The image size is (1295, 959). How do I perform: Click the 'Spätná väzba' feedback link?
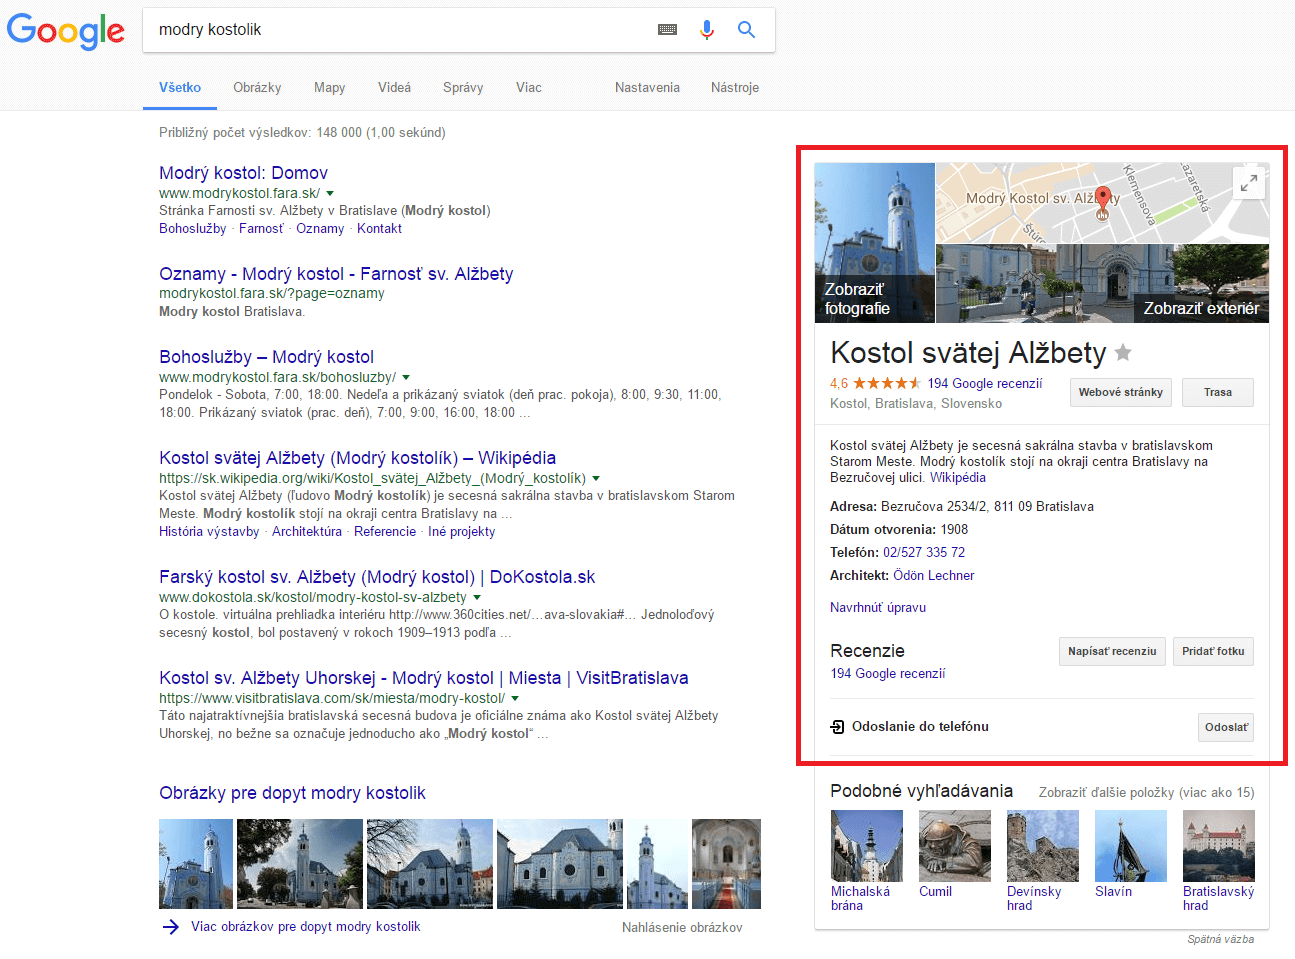[1221, 940]
